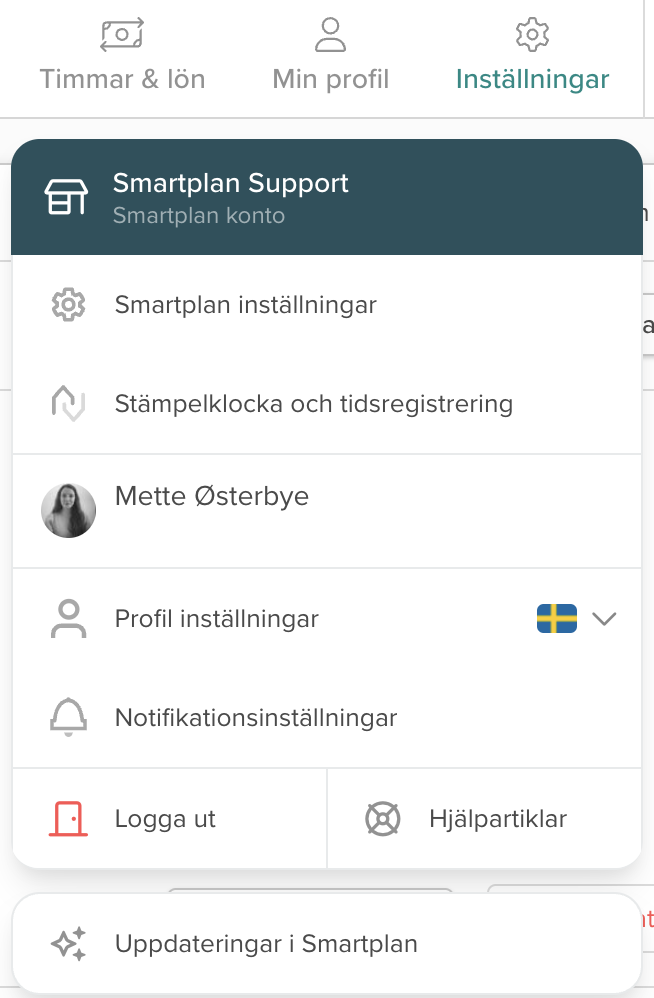654x998 pixels.
Task: Select Profil inställningar menu entry
Action: tap(217, 619)
